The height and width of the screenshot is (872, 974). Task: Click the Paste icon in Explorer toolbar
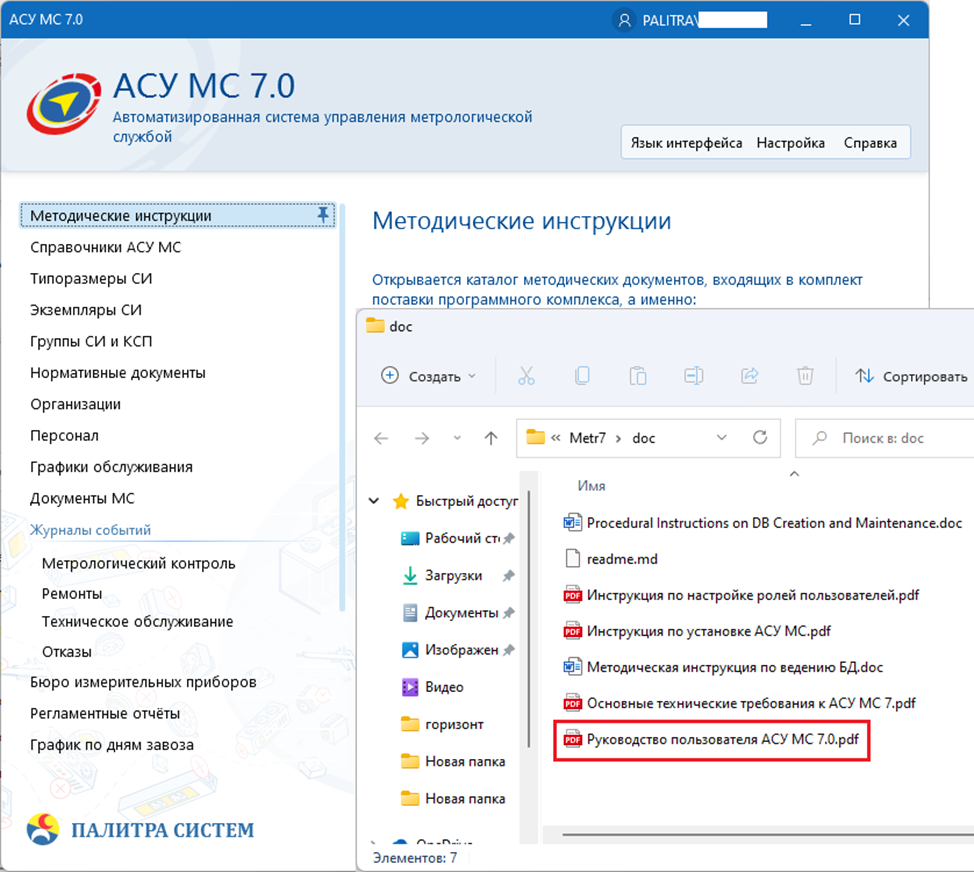(x=638, y=376)
